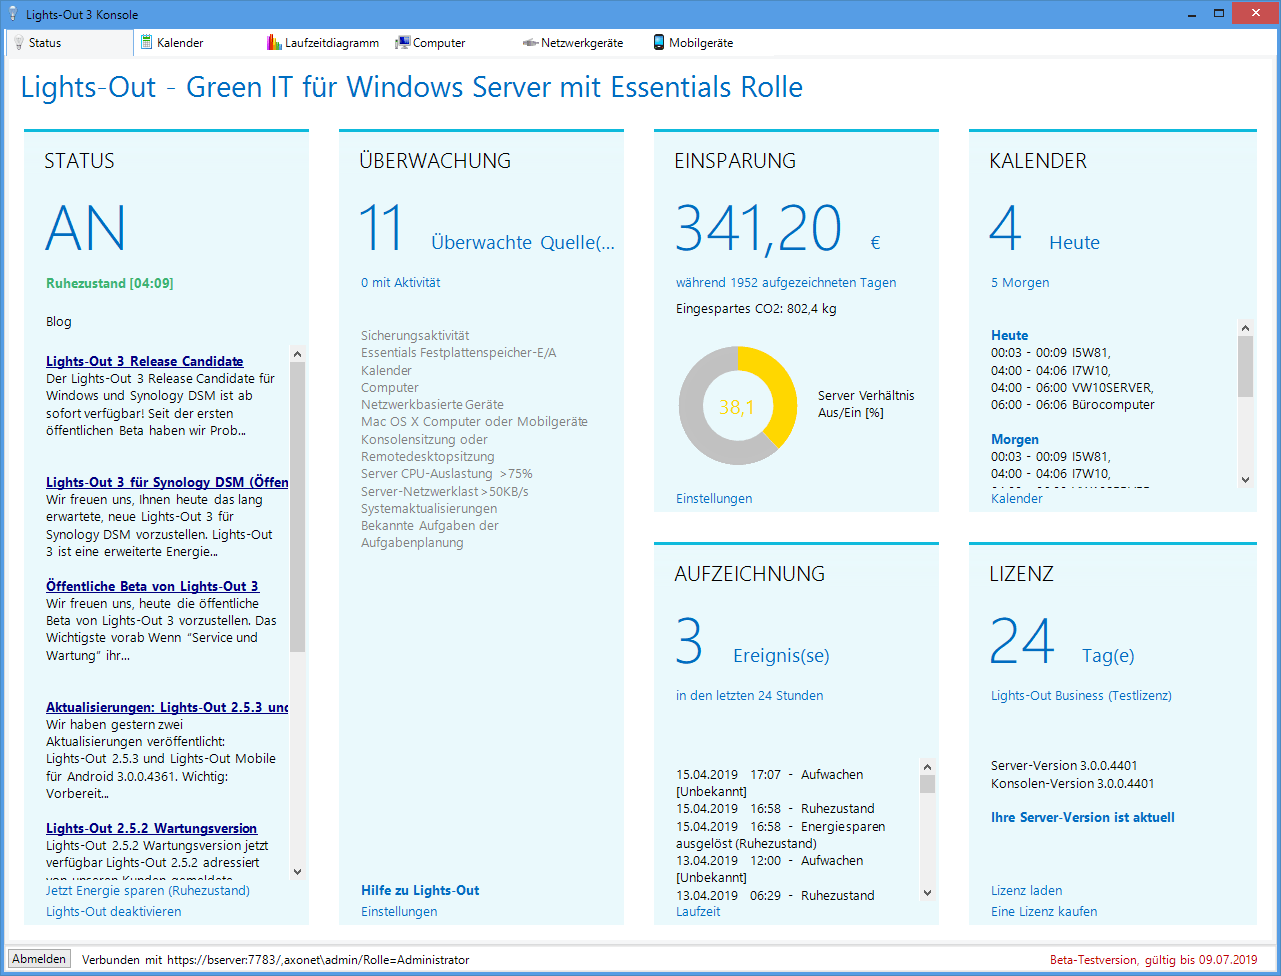Click während 1952 aufgezeichneten Tagen text
Image resolution: width=1281 pixels, height=976 pixels.
pyautogui.click(x=786, y=283)
